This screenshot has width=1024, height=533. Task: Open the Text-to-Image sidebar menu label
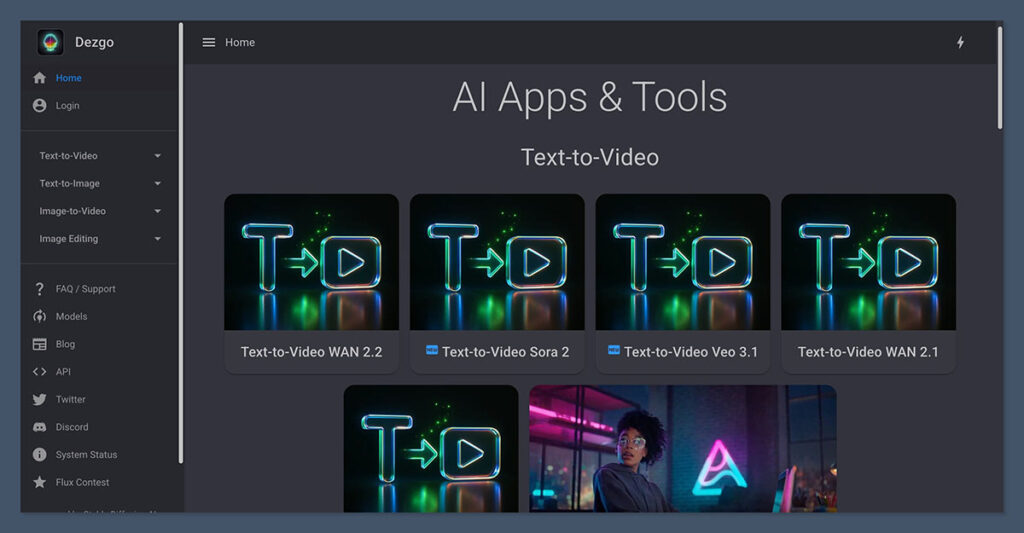tap(70, 184)
